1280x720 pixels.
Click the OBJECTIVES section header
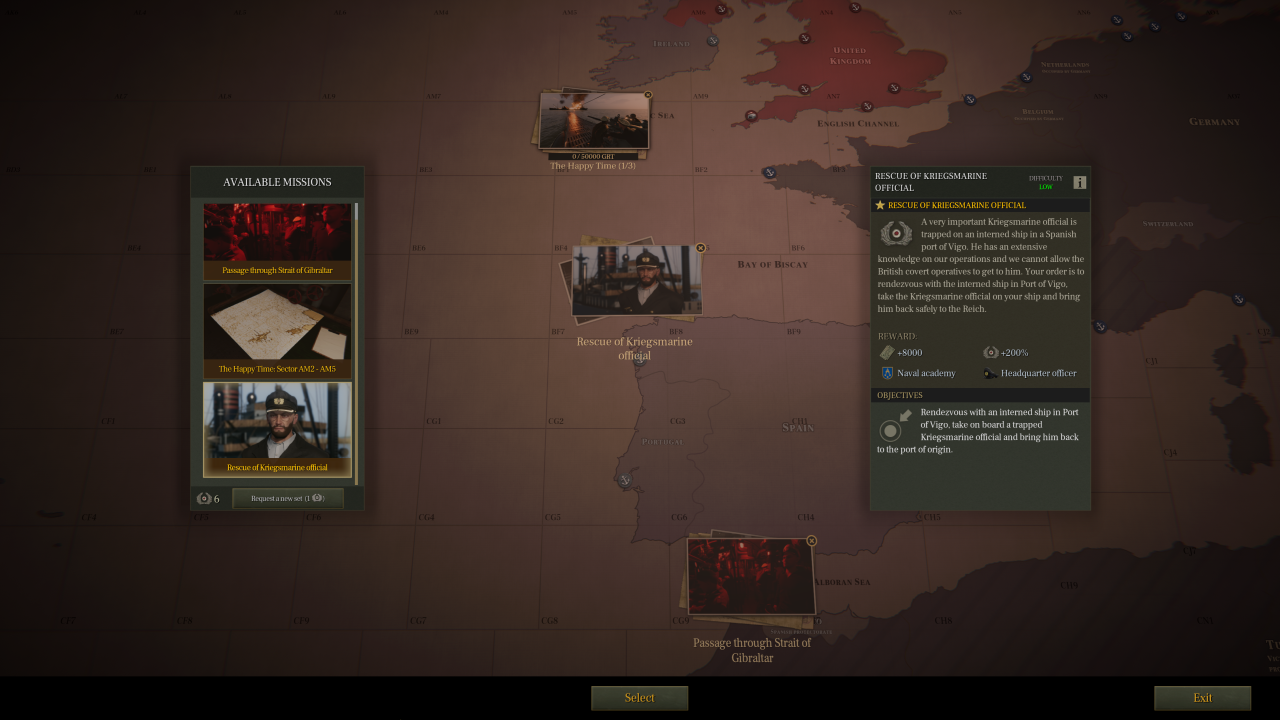click(980, 395)
